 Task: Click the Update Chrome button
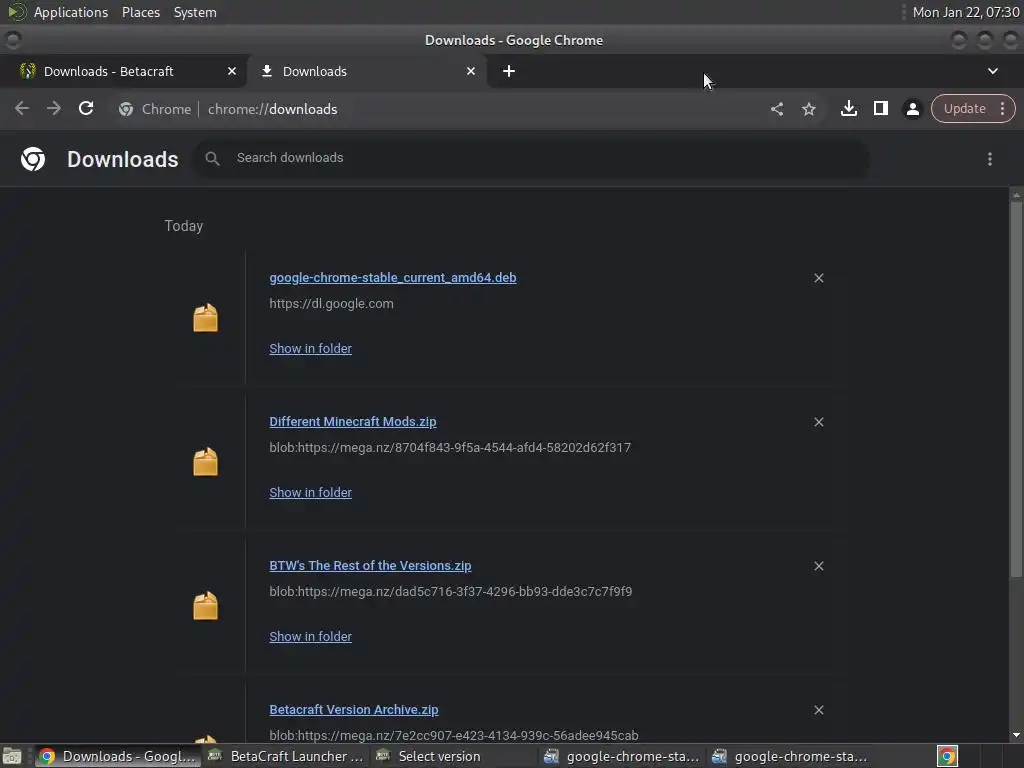click(965, 108)
